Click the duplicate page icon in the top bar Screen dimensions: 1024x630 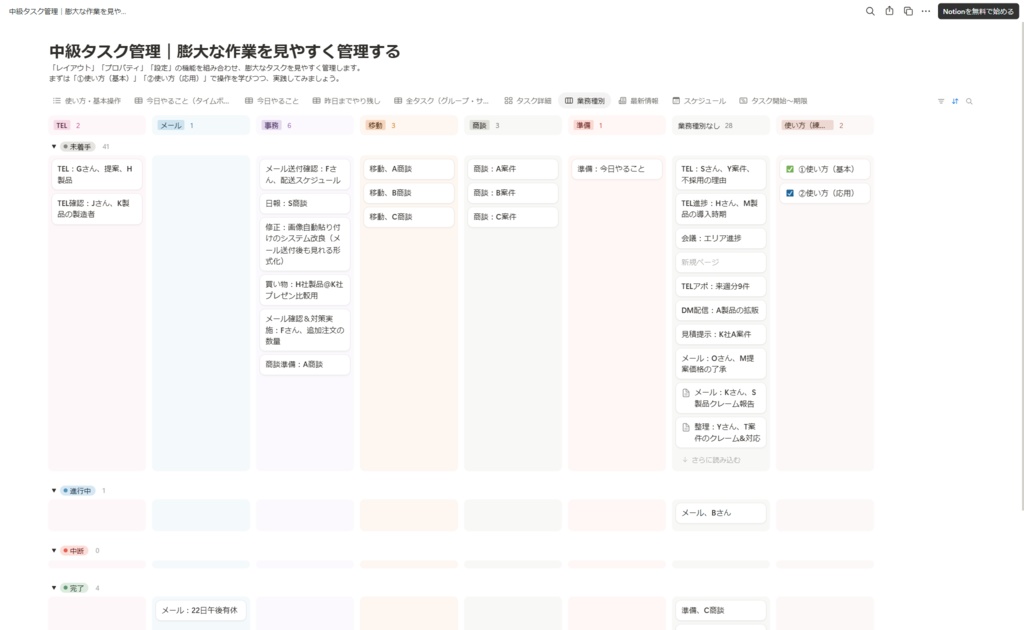pyautogui.click(x=908, y=12)
